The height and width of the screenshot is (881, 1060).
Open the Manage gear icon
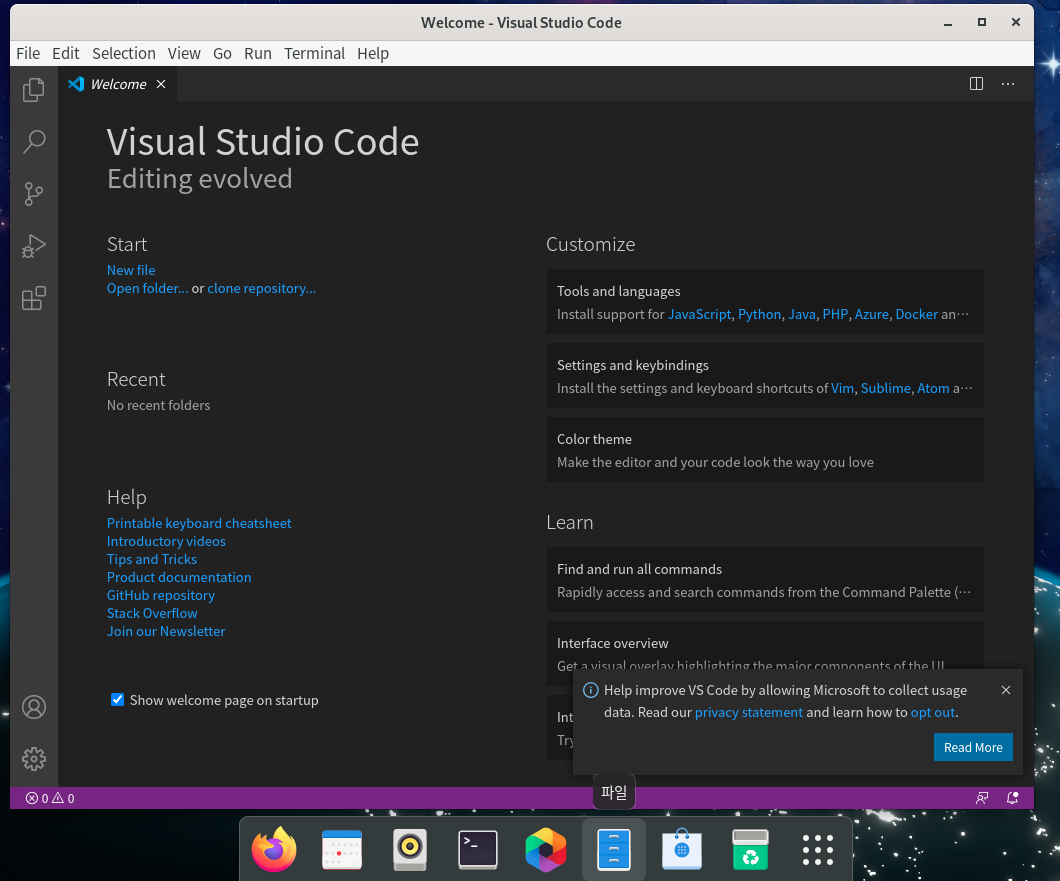[x=34, y=759]
